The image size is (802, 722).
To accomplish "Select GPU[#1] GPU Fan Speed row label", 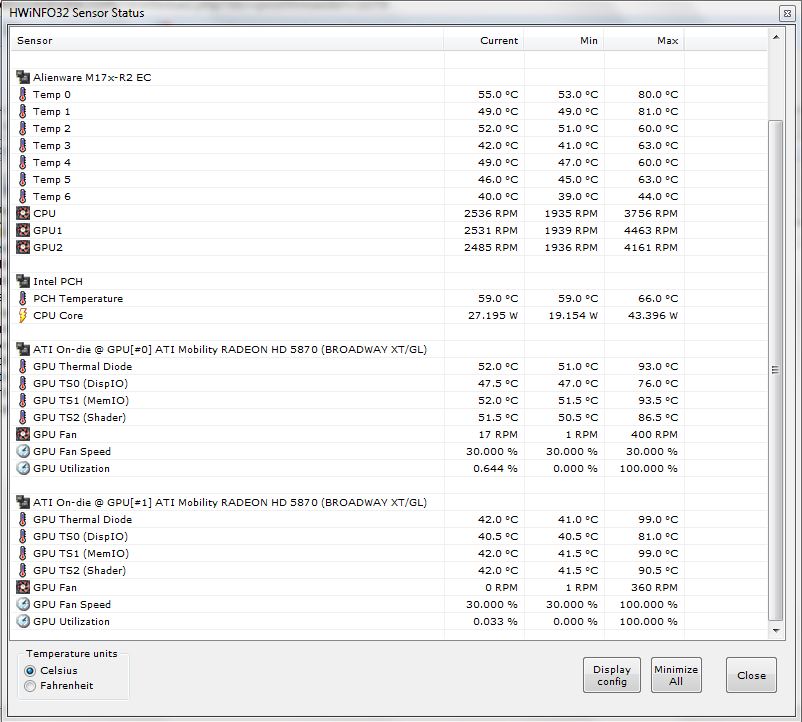I will (72, 604).
